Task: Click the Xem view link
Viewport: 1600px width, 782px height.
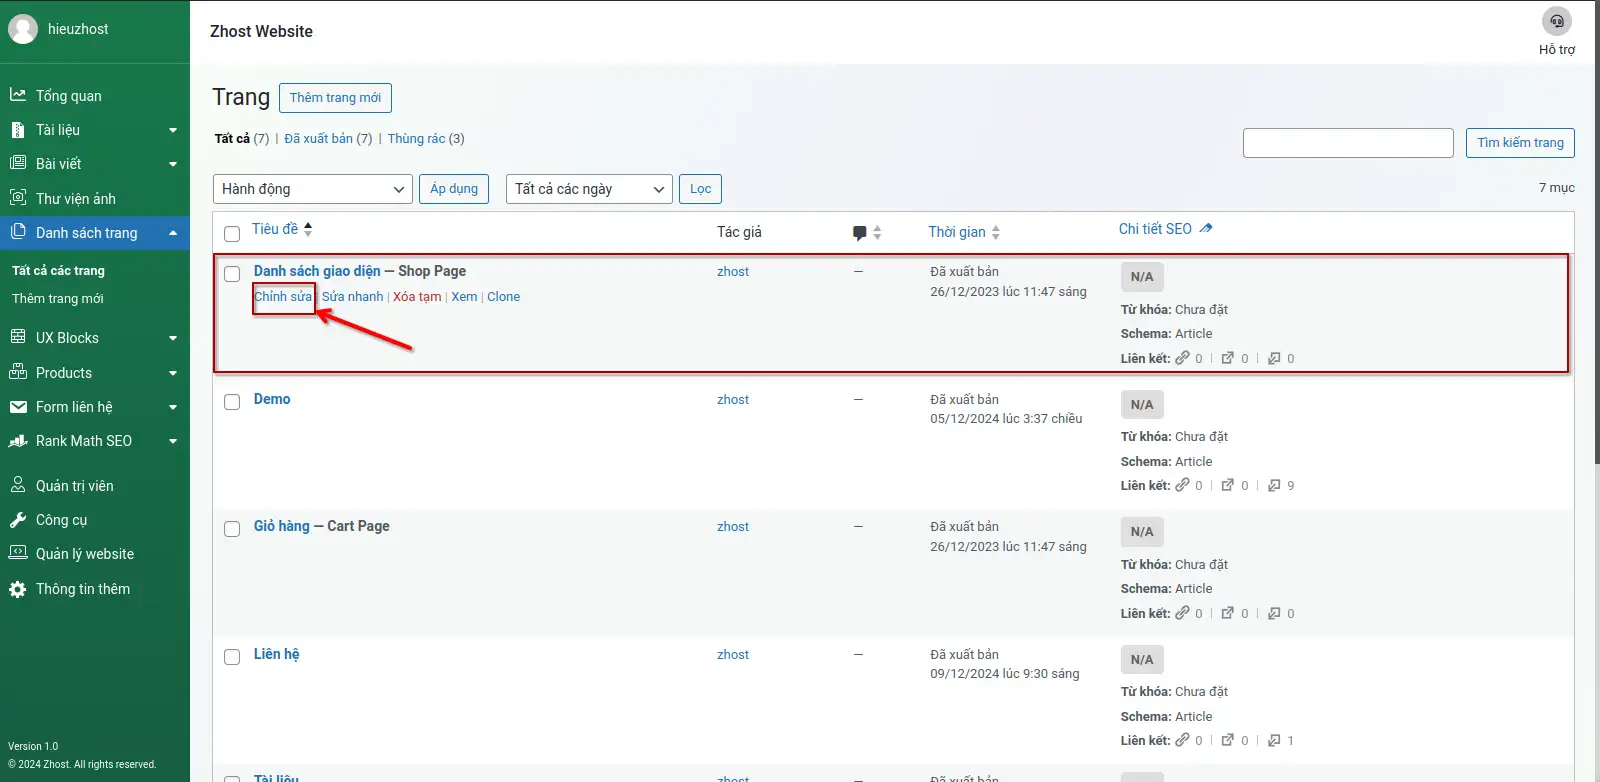Action: [464, 297]
